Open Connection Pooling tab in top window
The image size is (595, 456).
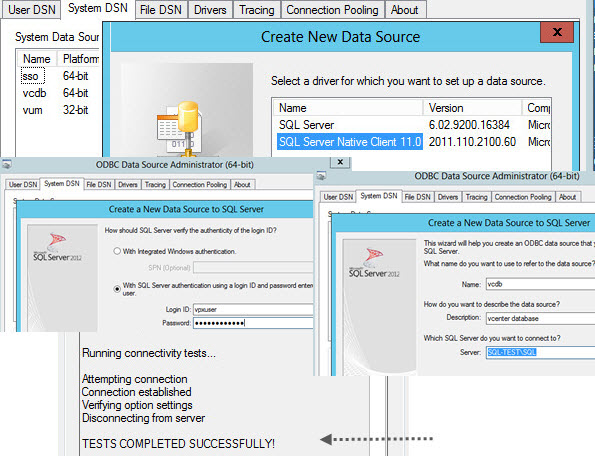click(x=332, y=9)
